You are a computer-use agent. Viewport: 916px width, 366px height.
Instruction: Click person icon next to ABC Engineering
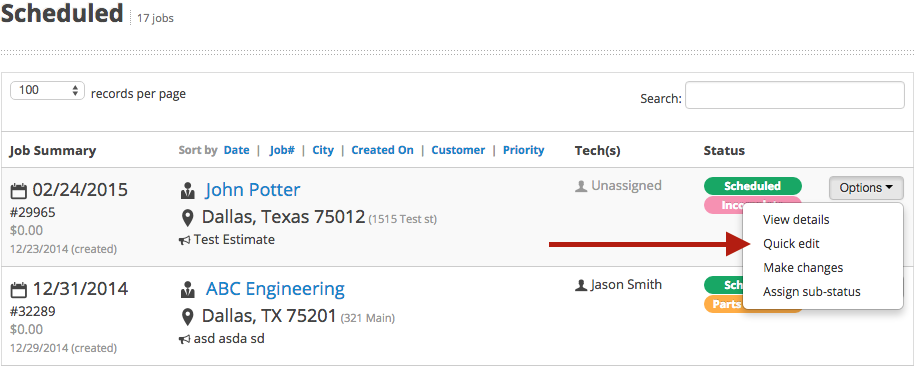tap(188, 290)
